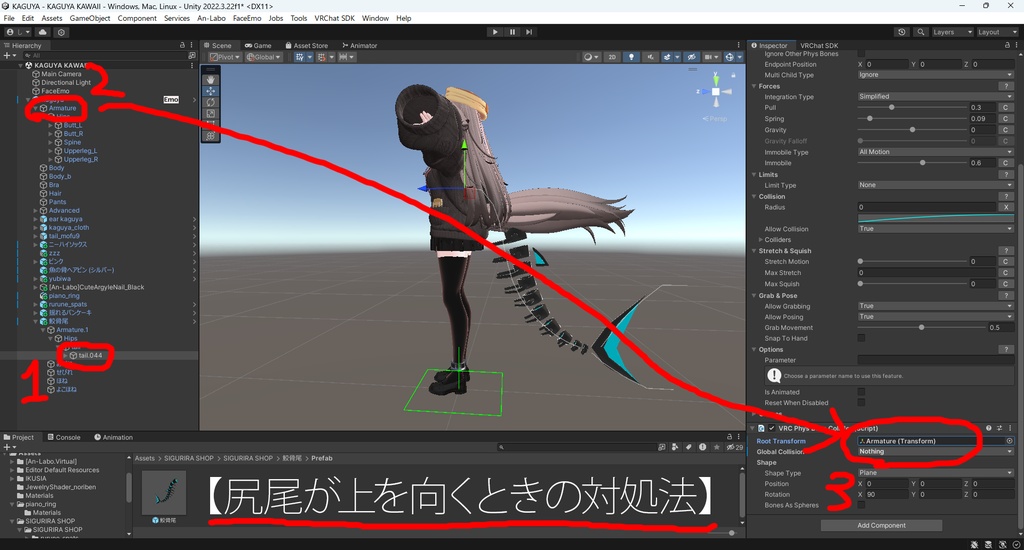
Task: Open the Layout dropdown
Action: 996,32
